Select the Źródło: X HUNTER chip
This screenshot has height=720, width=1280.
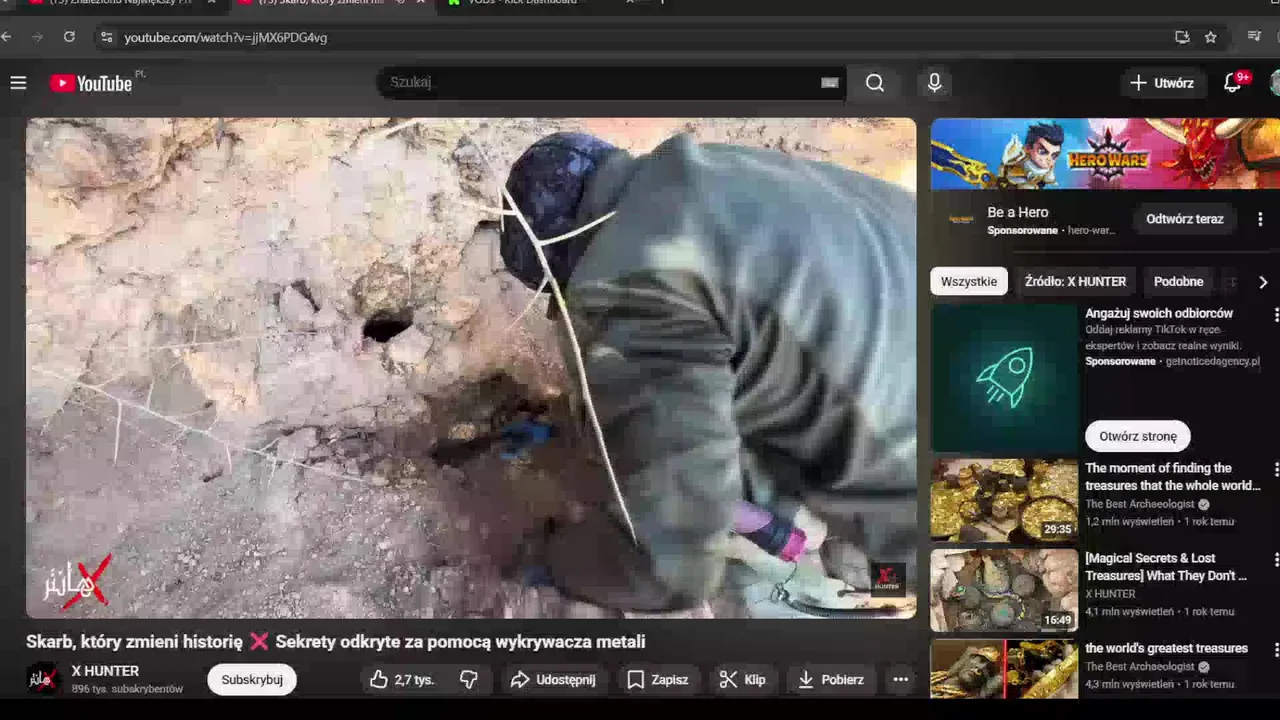click(x=1075, y=282)
